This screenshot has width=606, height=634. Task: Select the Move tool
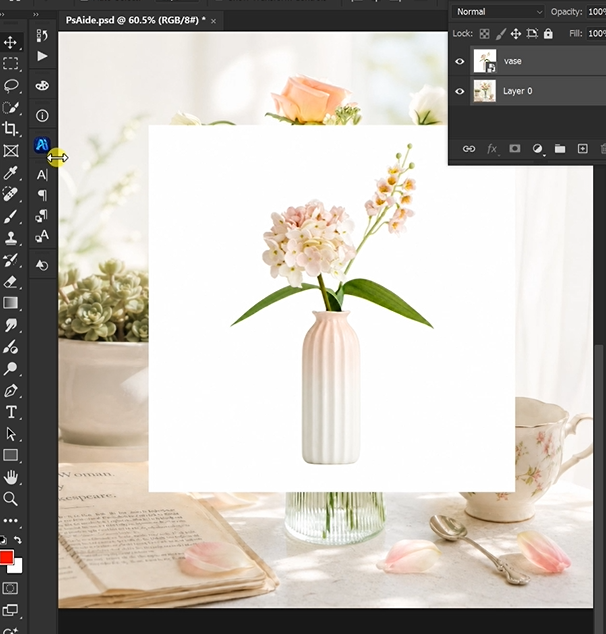pos(11,42)
